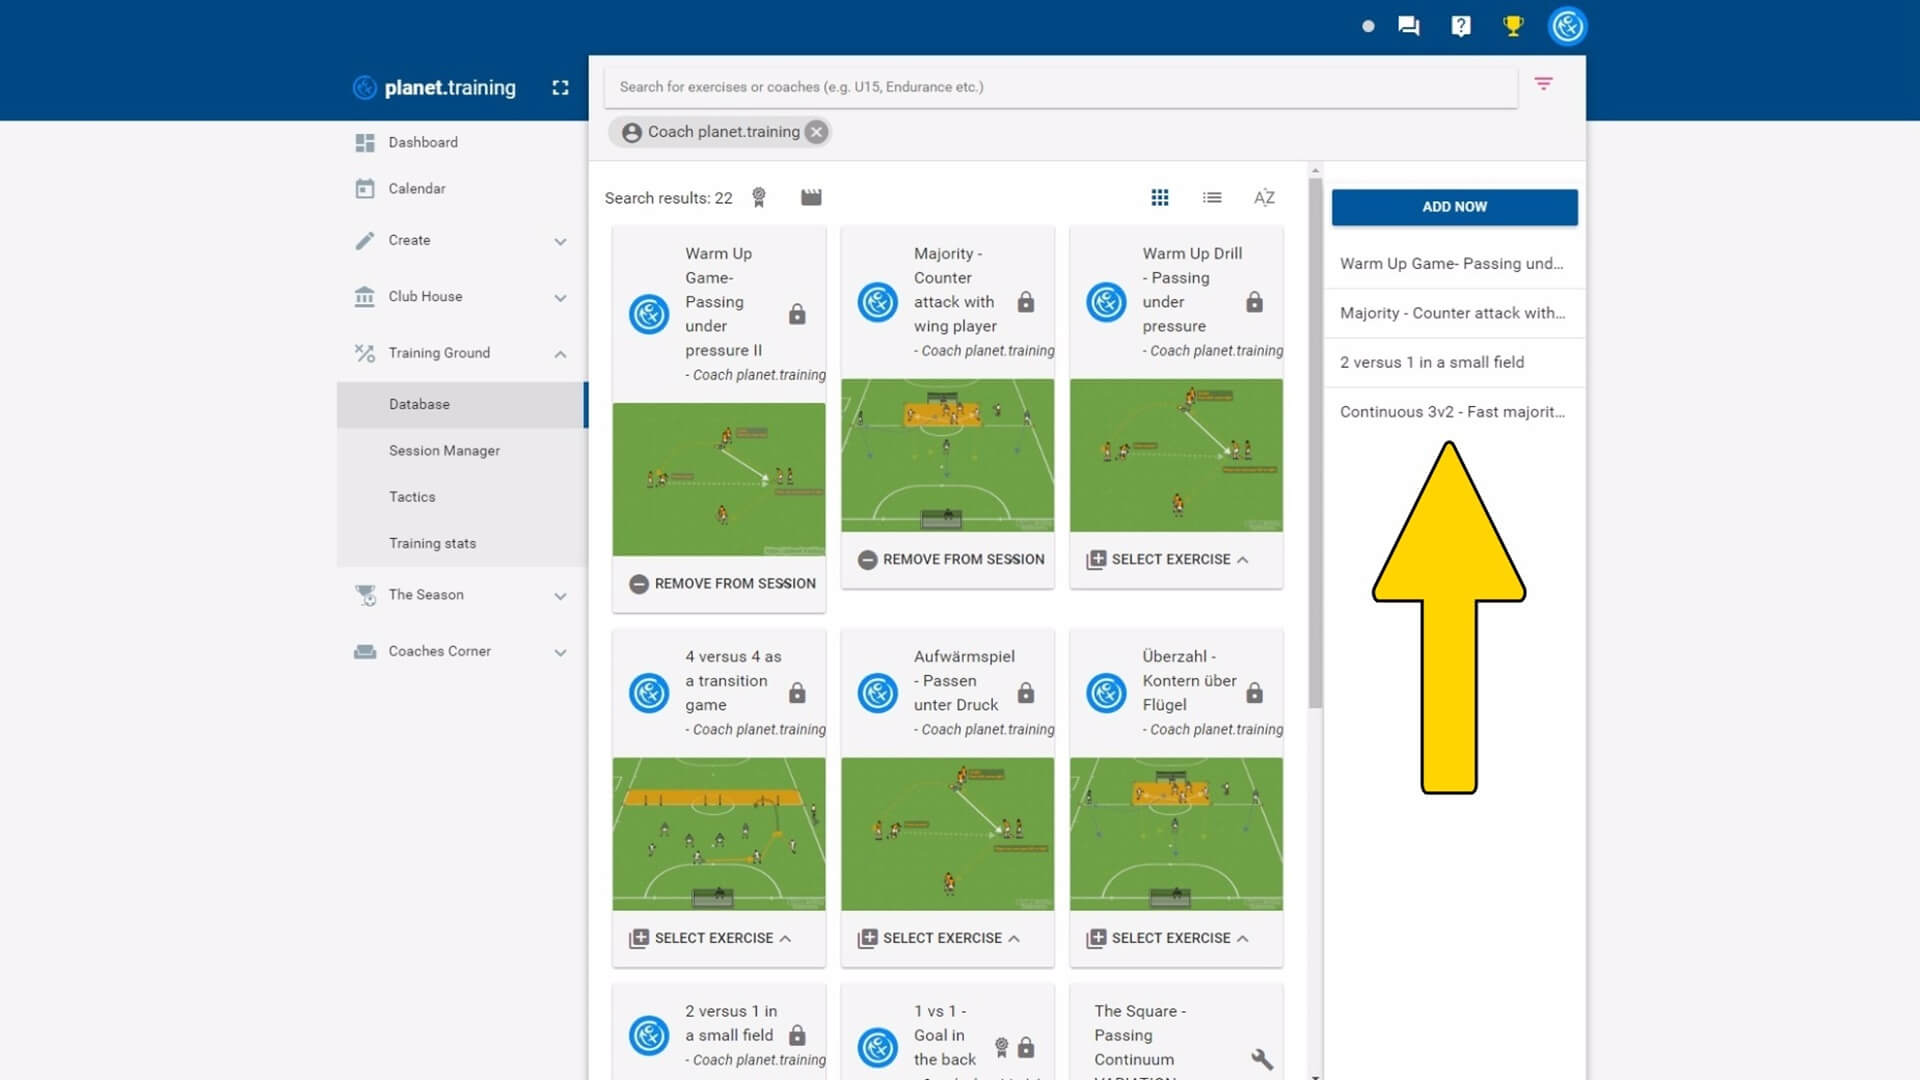
Task: Sort exercises alphabetically with AZ icon
Action: tap(1264, 198)
